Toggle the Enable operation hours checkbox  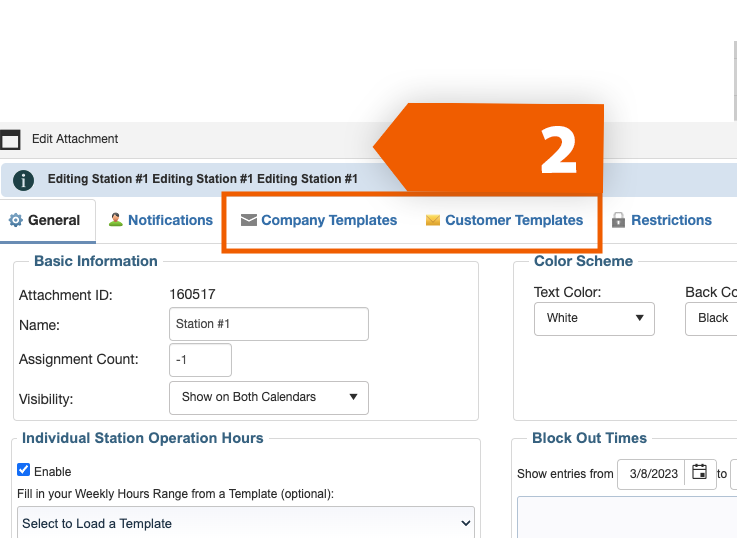24,470
